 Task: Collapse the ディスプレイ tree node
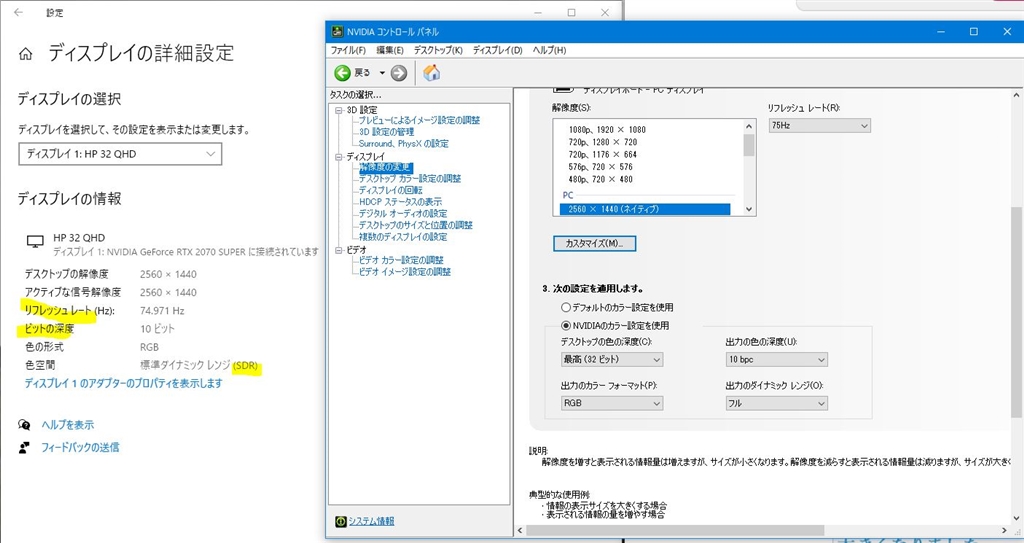(x=339, y=157)
